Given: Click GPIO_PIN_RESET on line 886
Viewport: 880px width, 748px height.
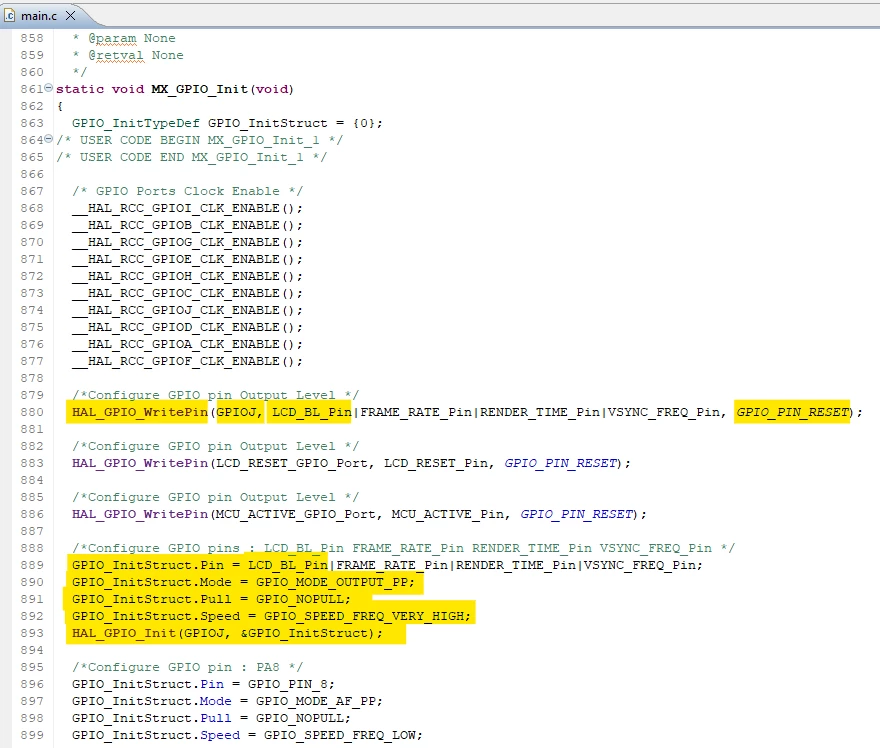Looking at the screenshot, I should point(576,515).
